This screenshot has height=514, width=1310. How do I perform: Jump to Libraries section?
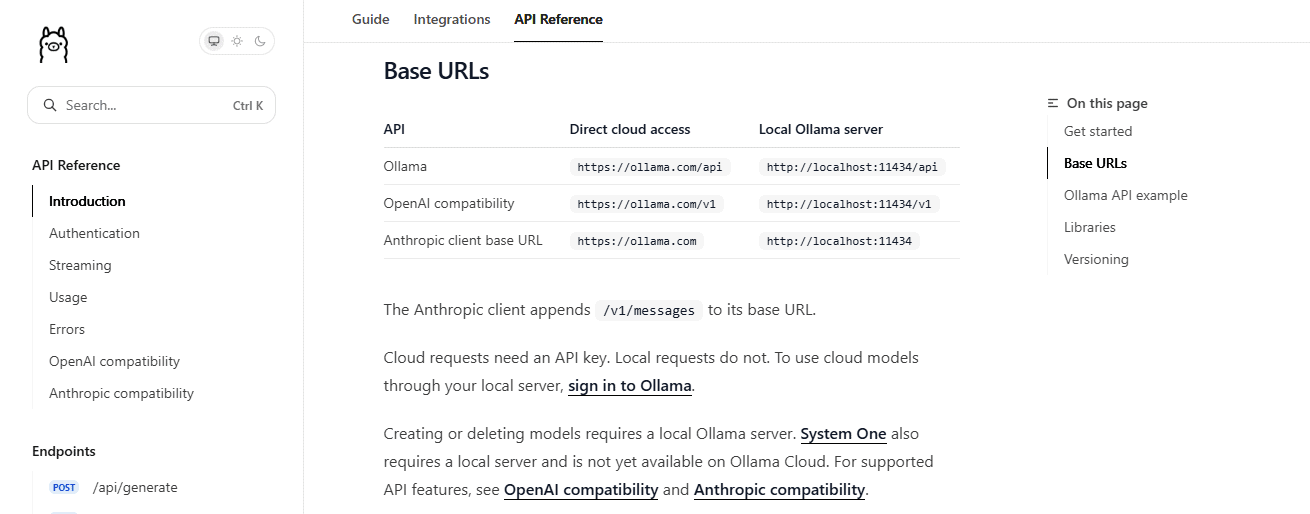coord(1090,227)
